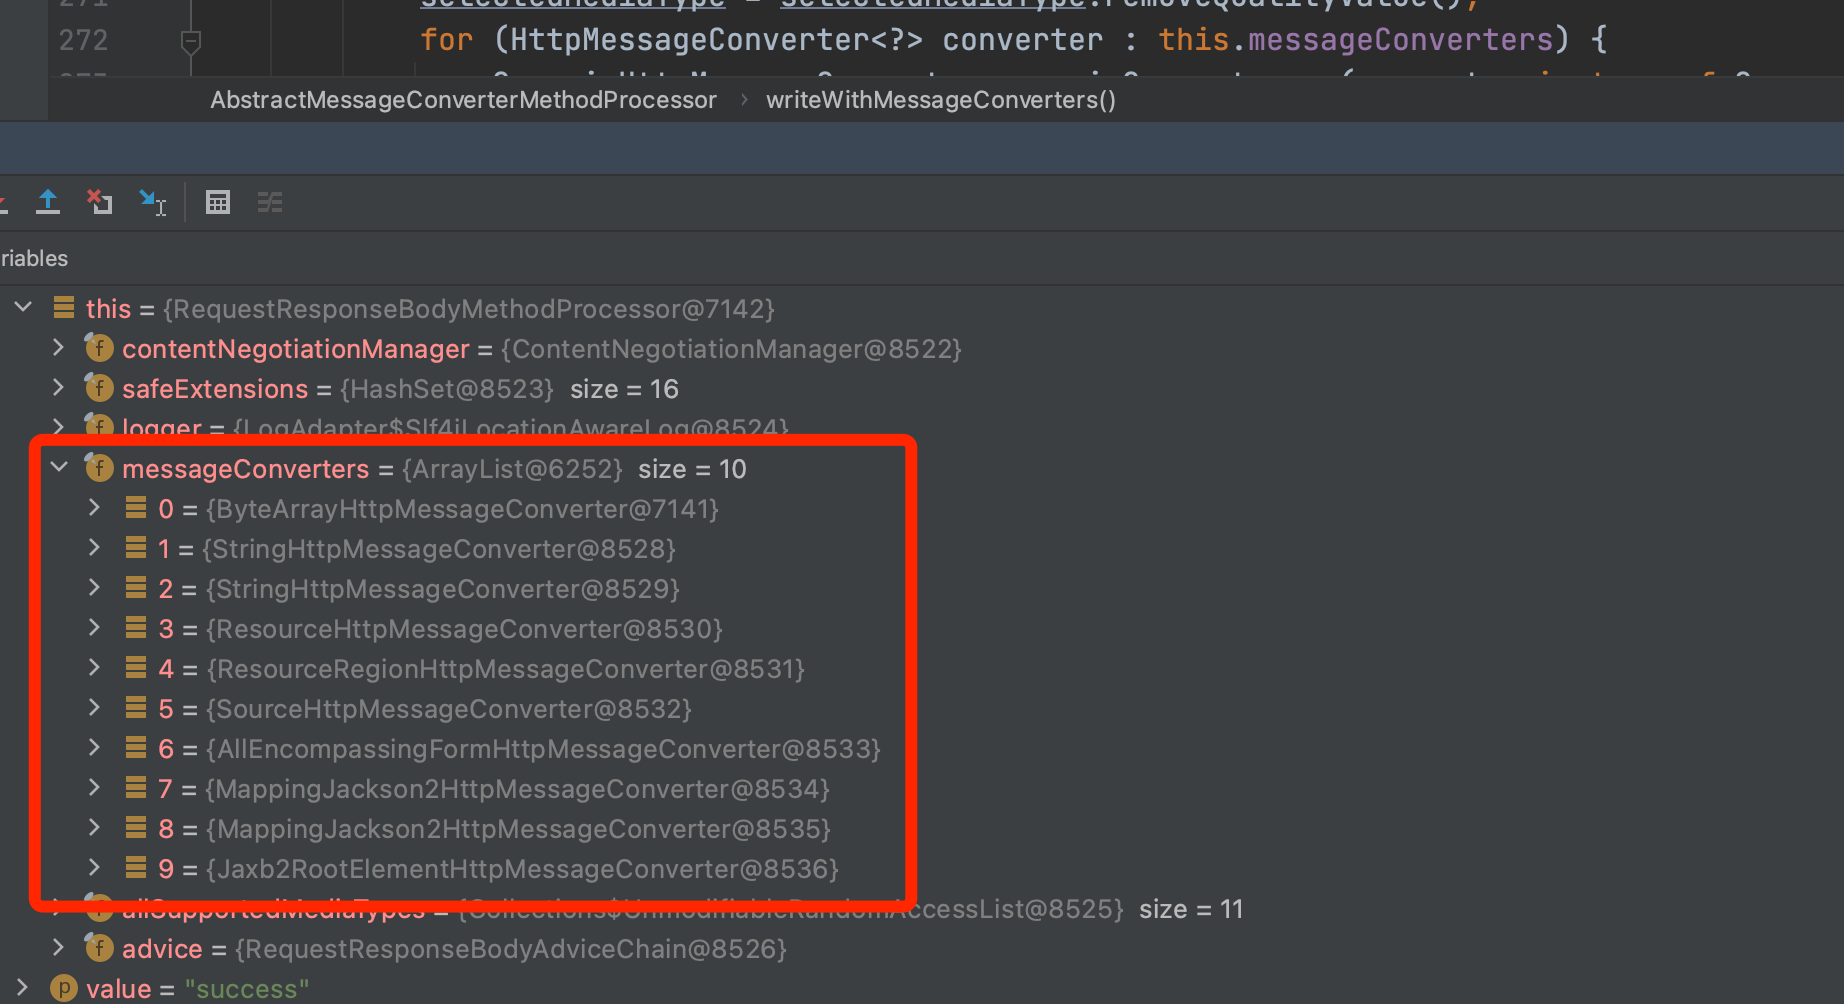
Task: Select the MappingJackson2HttpMessageConverter@8534 entry
Action: tap(922, 789)
